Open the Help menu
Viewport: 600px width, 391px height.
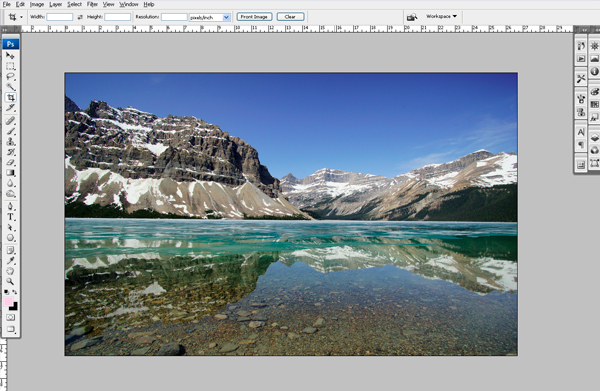coord(149,4)
